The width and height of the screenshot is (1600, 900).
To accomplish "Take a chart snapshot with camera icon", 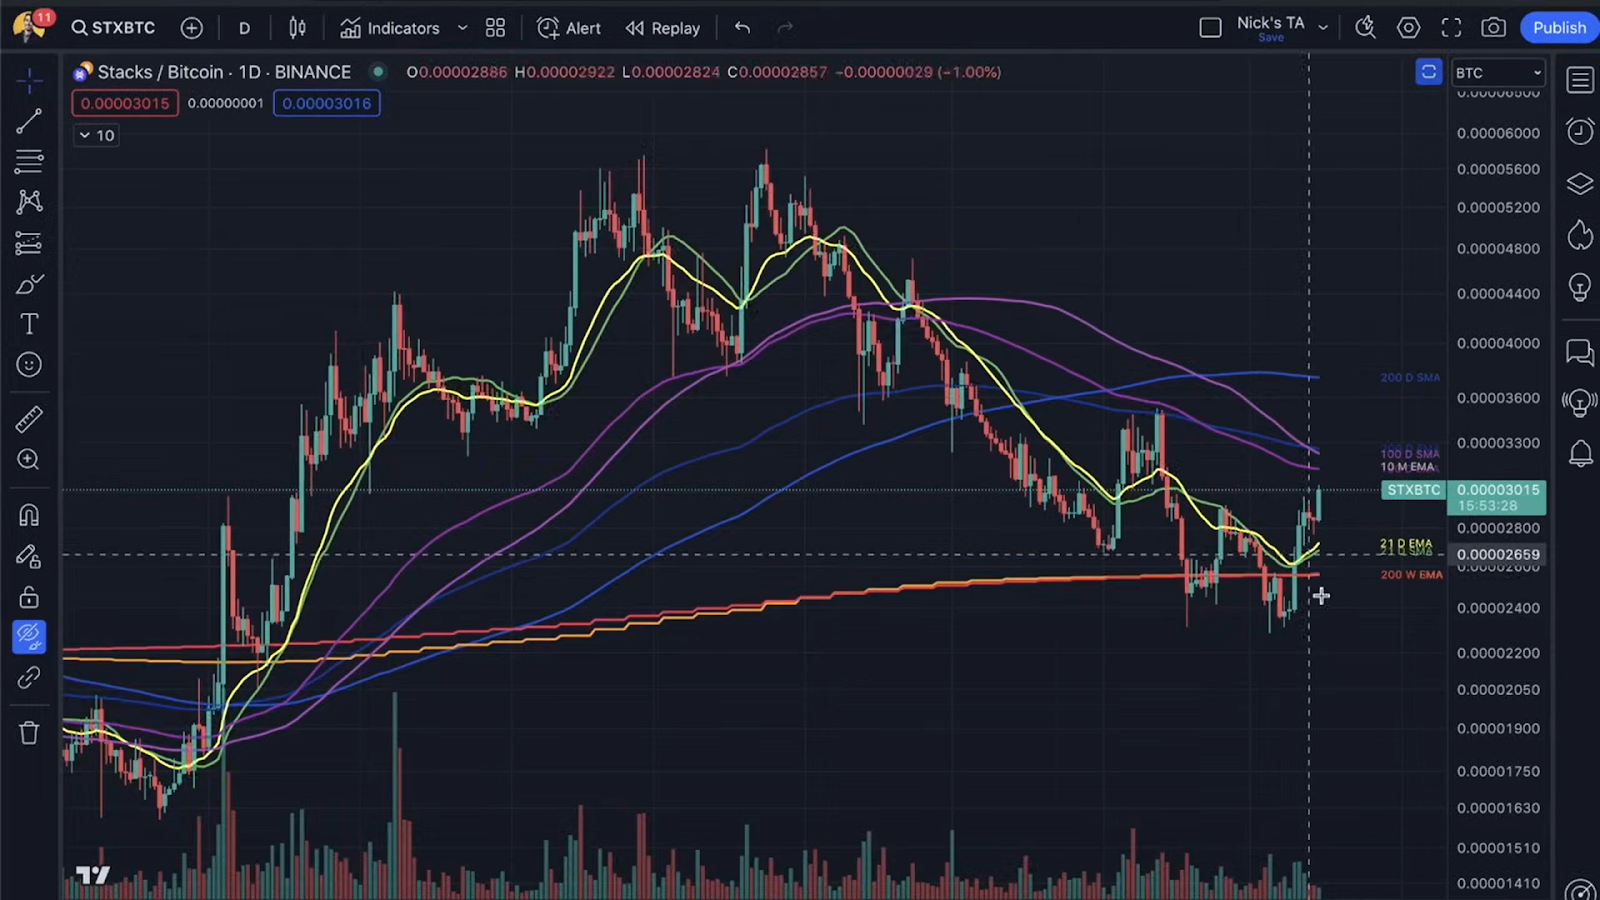I will click(1494, 28).
